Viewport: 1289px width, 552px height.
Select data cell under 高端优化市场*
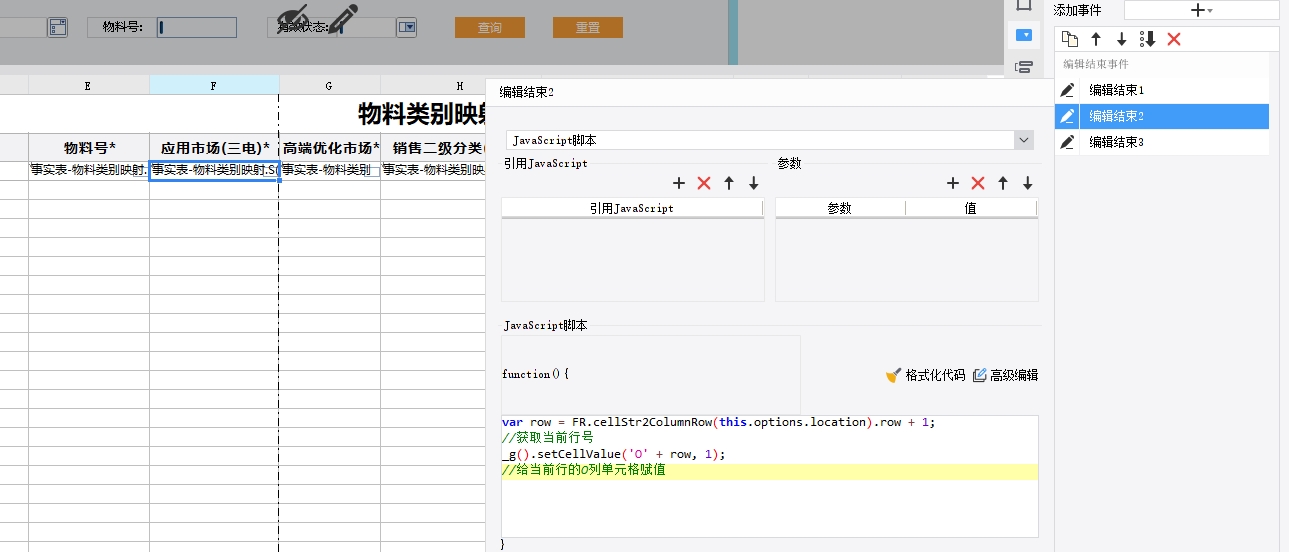(x=329, y=170)
